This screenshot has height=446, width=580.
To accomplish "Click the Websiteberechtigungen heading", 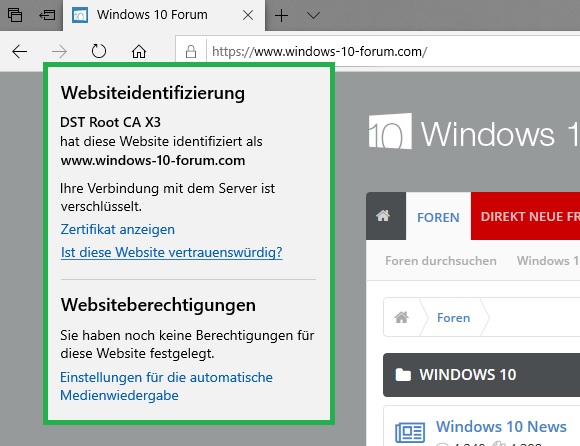I will tap(158, 305).
